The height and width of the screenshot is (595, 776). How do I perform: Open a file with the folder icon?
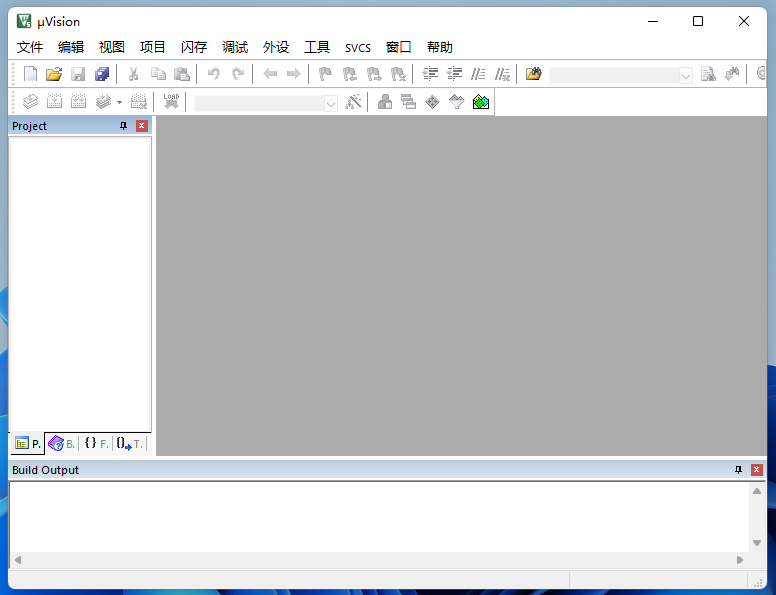(x=54, y=74)
